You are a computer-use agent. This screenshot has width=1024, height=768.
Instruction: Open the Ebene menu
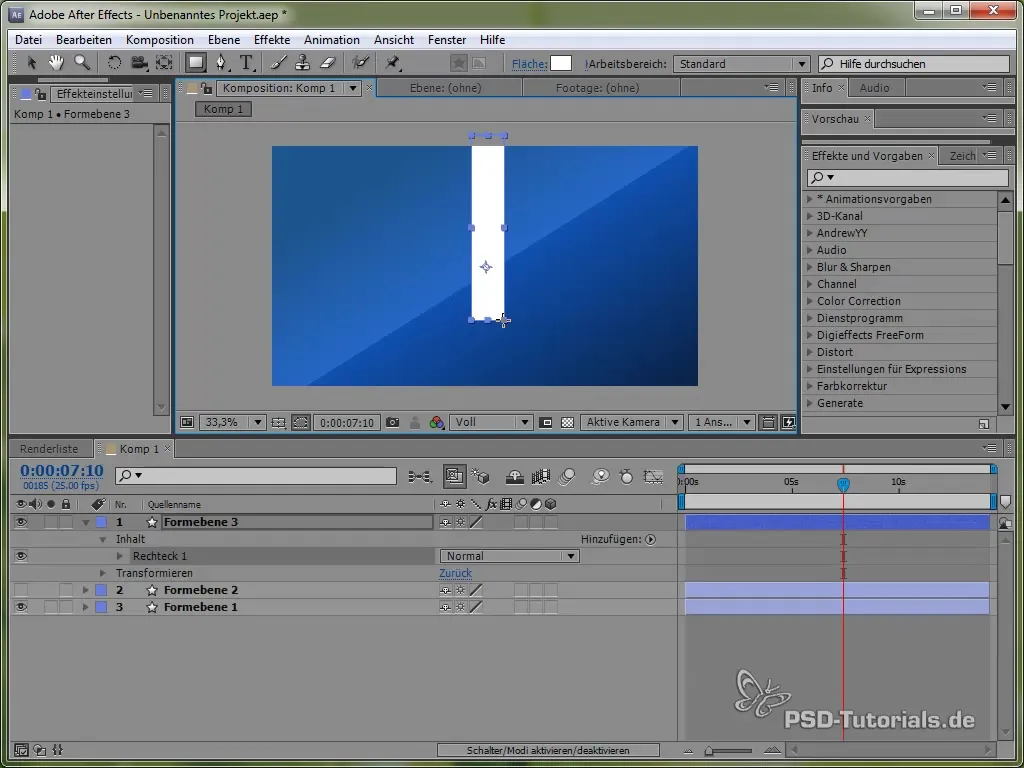tap(224, 40)
